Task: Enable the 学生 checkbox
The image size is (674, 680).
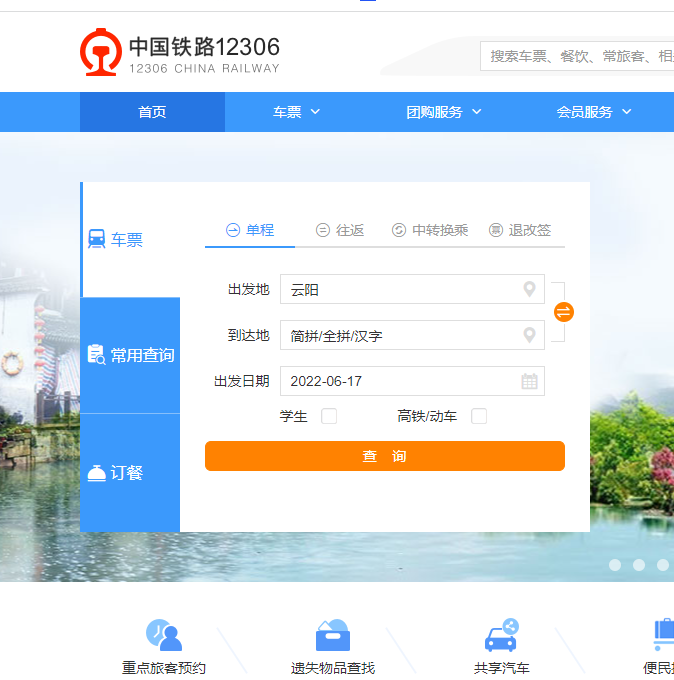Action: [329, 416]
